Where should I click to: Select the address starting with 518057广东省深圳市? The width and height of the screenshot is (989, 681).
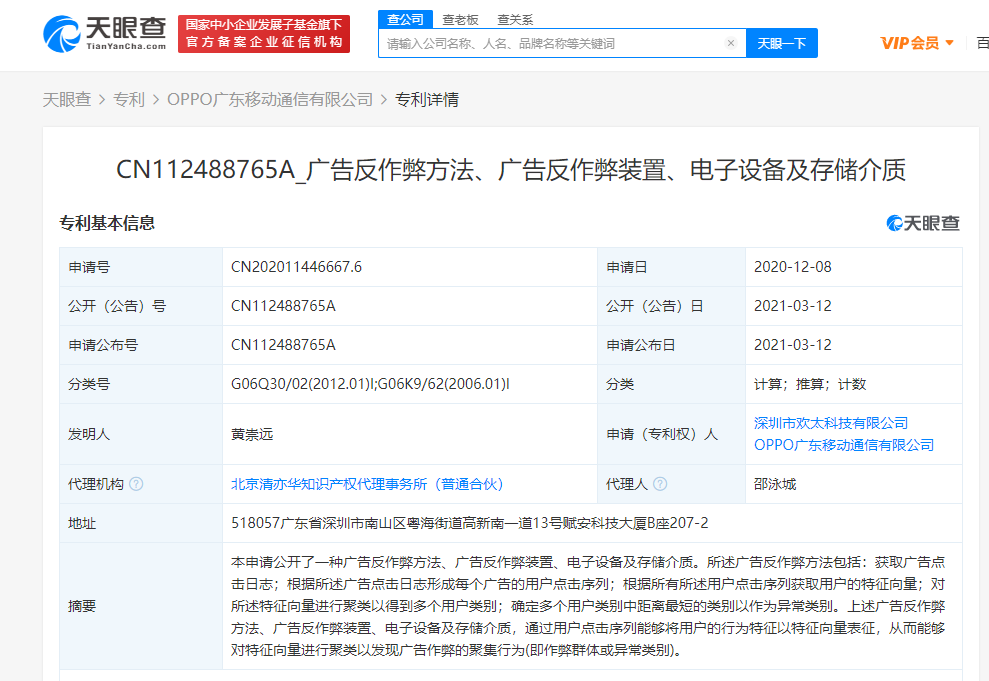tap(469, 523)
